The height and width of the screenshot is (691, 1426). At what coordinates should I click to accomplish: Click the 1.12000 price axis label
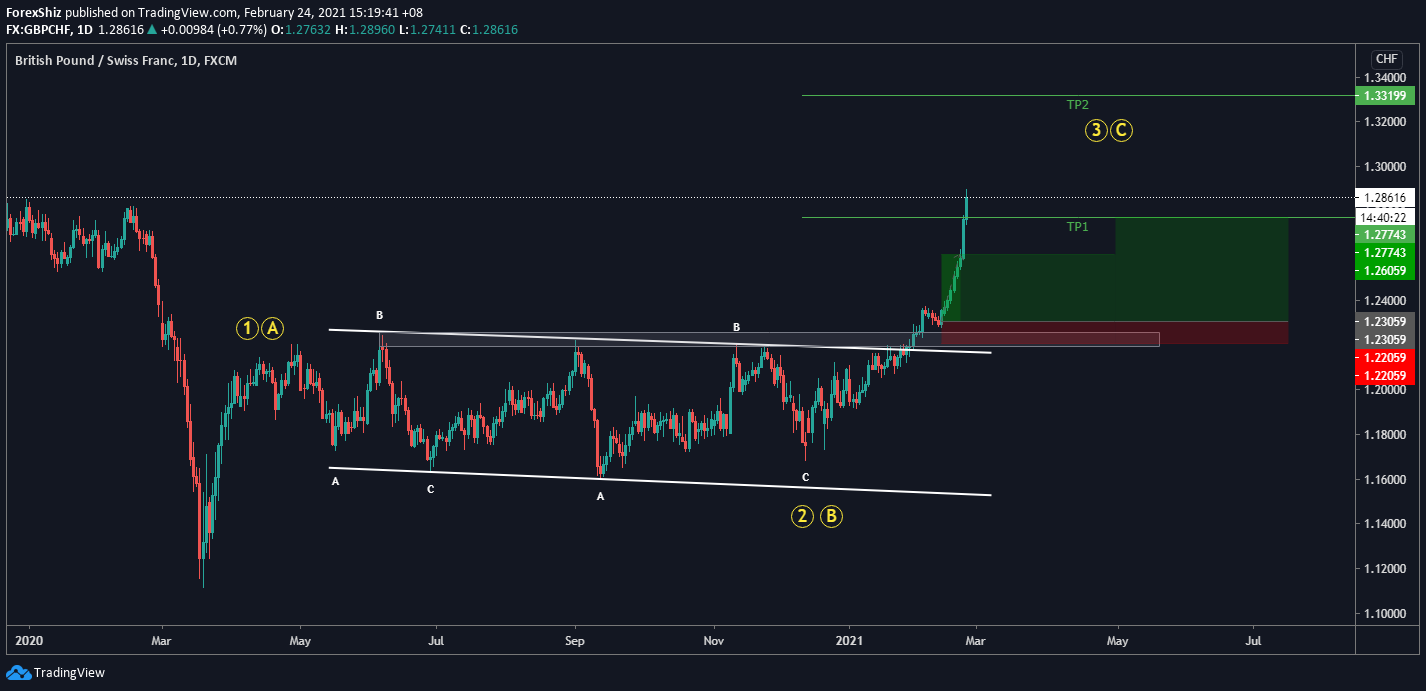(x=1384, y=569)
